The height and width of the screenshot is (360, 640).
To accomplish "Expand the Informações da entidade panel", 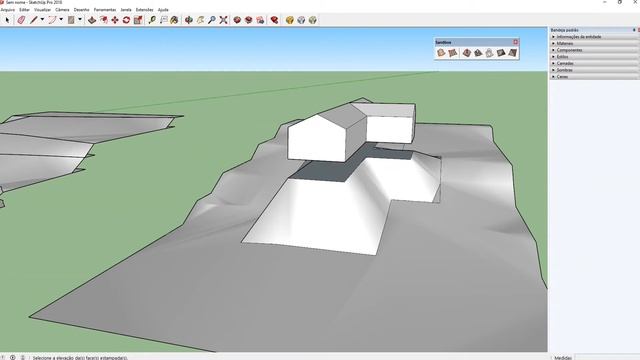I will [x=593, y=37].
